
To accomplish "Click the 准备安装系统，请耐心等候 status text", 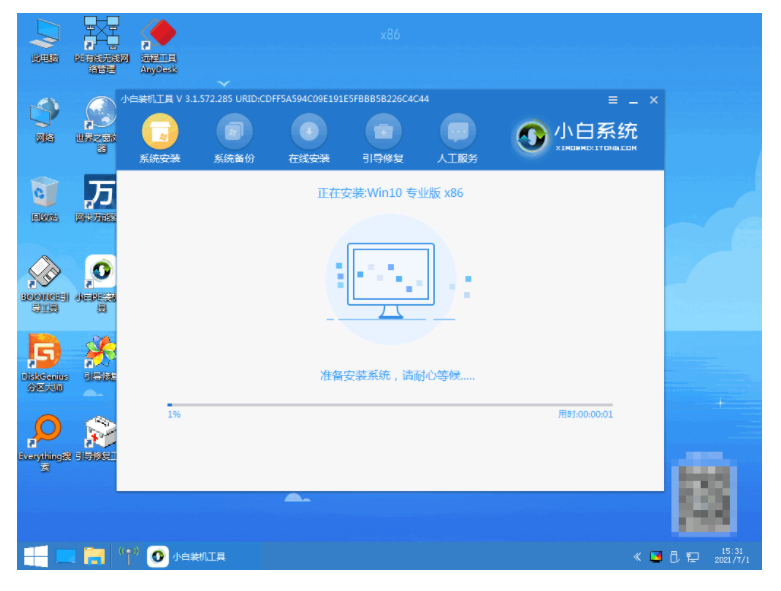I will [x=397, y=375].
